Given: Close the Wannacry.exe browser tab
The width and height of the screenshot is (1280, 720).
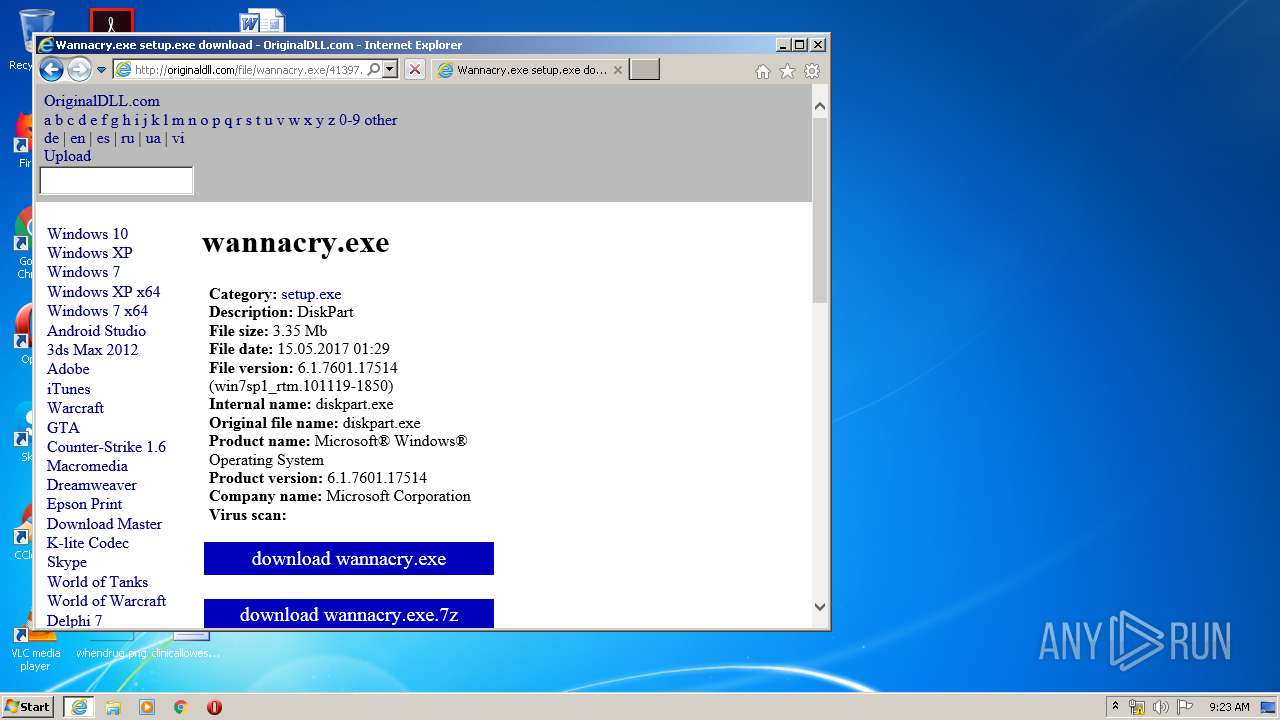Looking at the screenshot, I should (x=618, y=70).
